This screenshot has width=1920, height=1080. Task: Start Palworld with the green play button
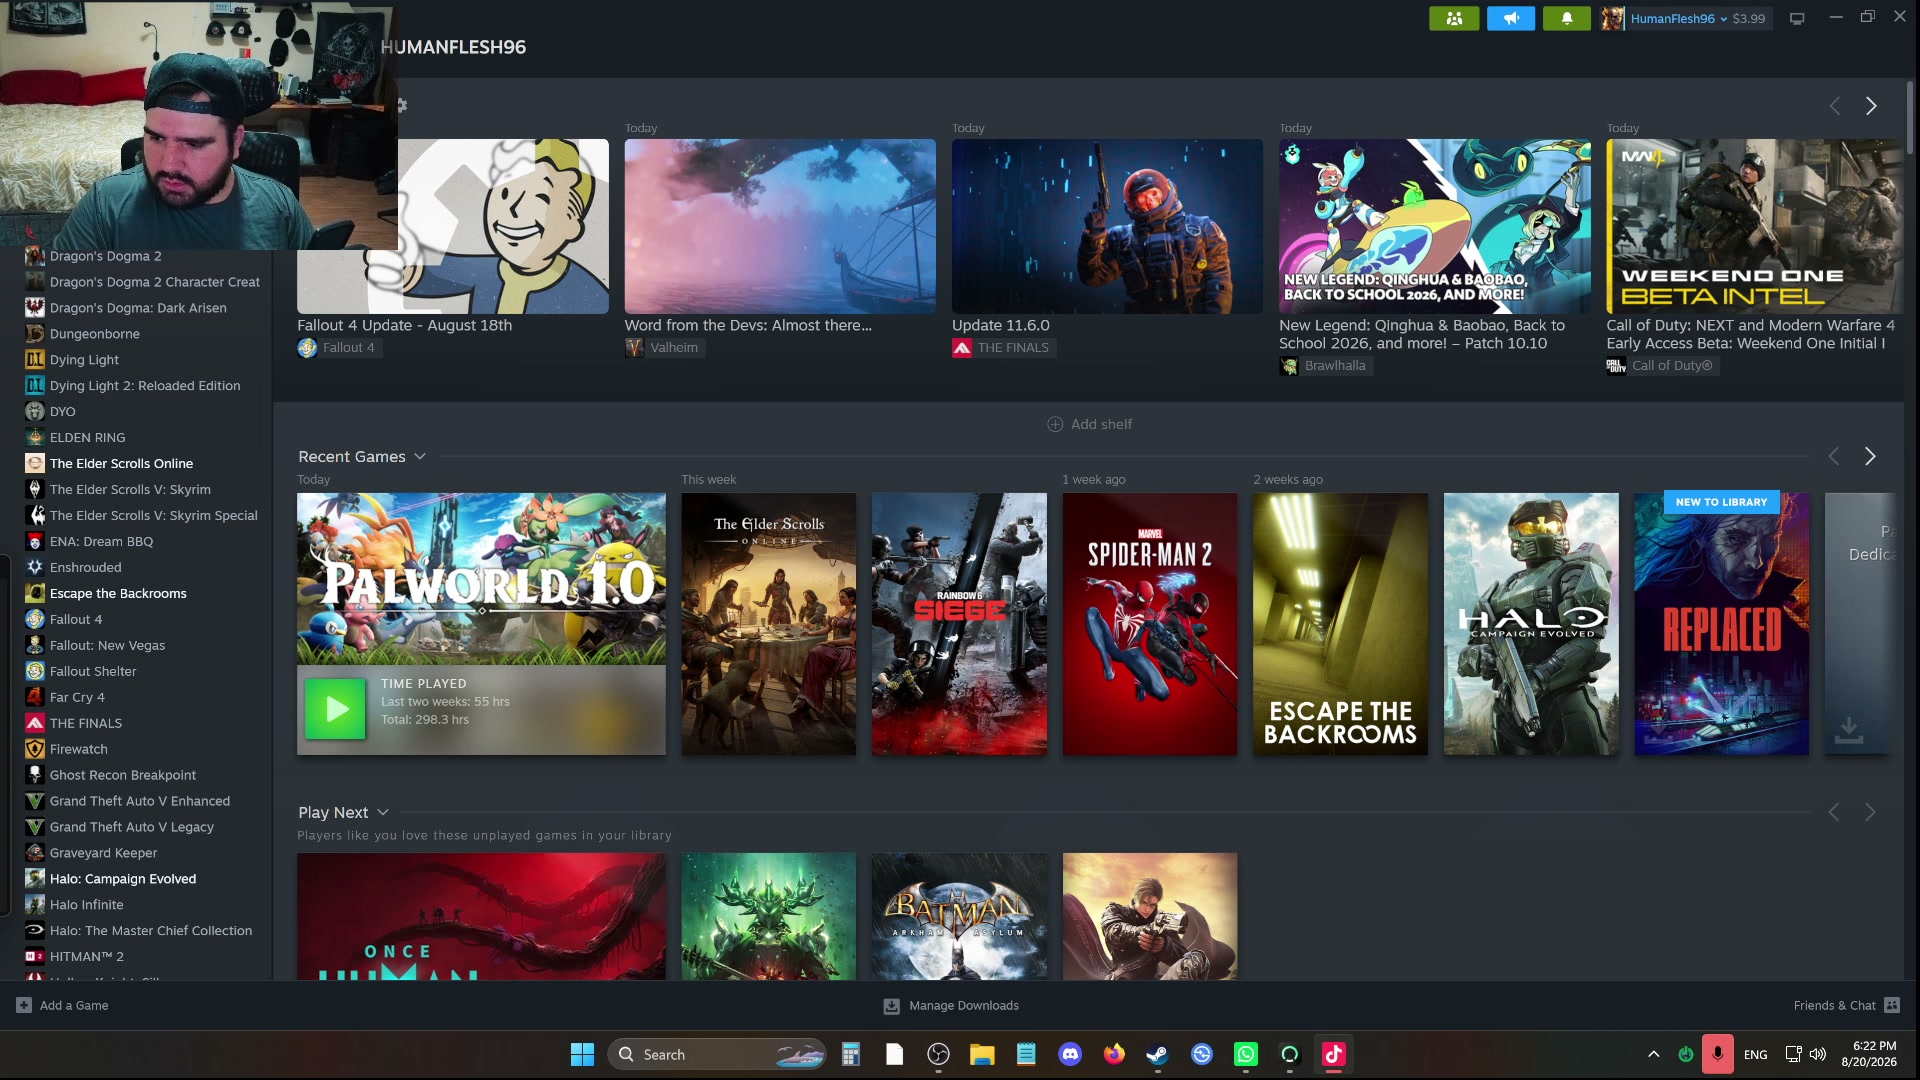tap(335, 709)
